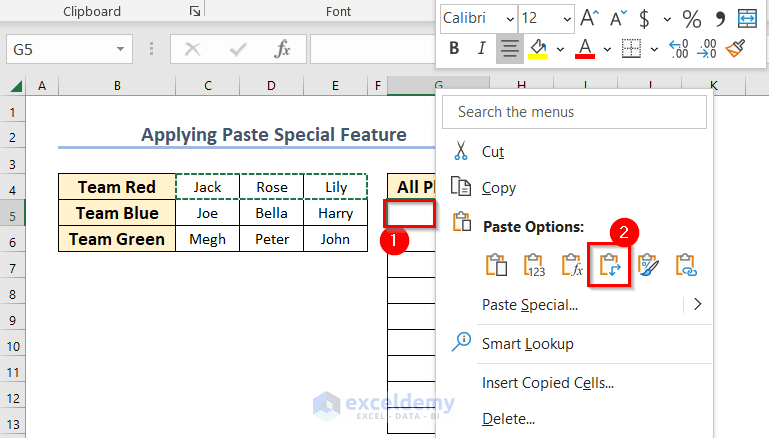Apply the Percent Style format
The image size is (769, 438).
click(x=691, y=18)
